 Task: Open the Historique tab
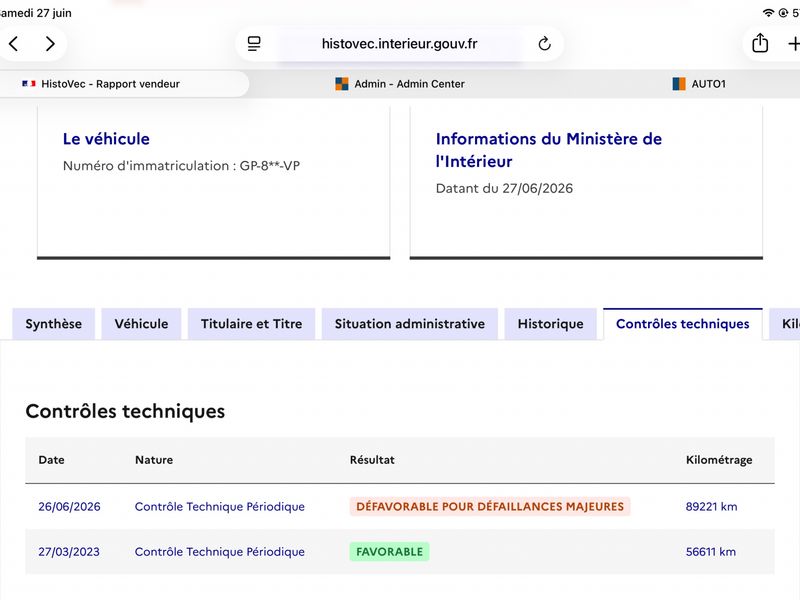tap(551, 324)
